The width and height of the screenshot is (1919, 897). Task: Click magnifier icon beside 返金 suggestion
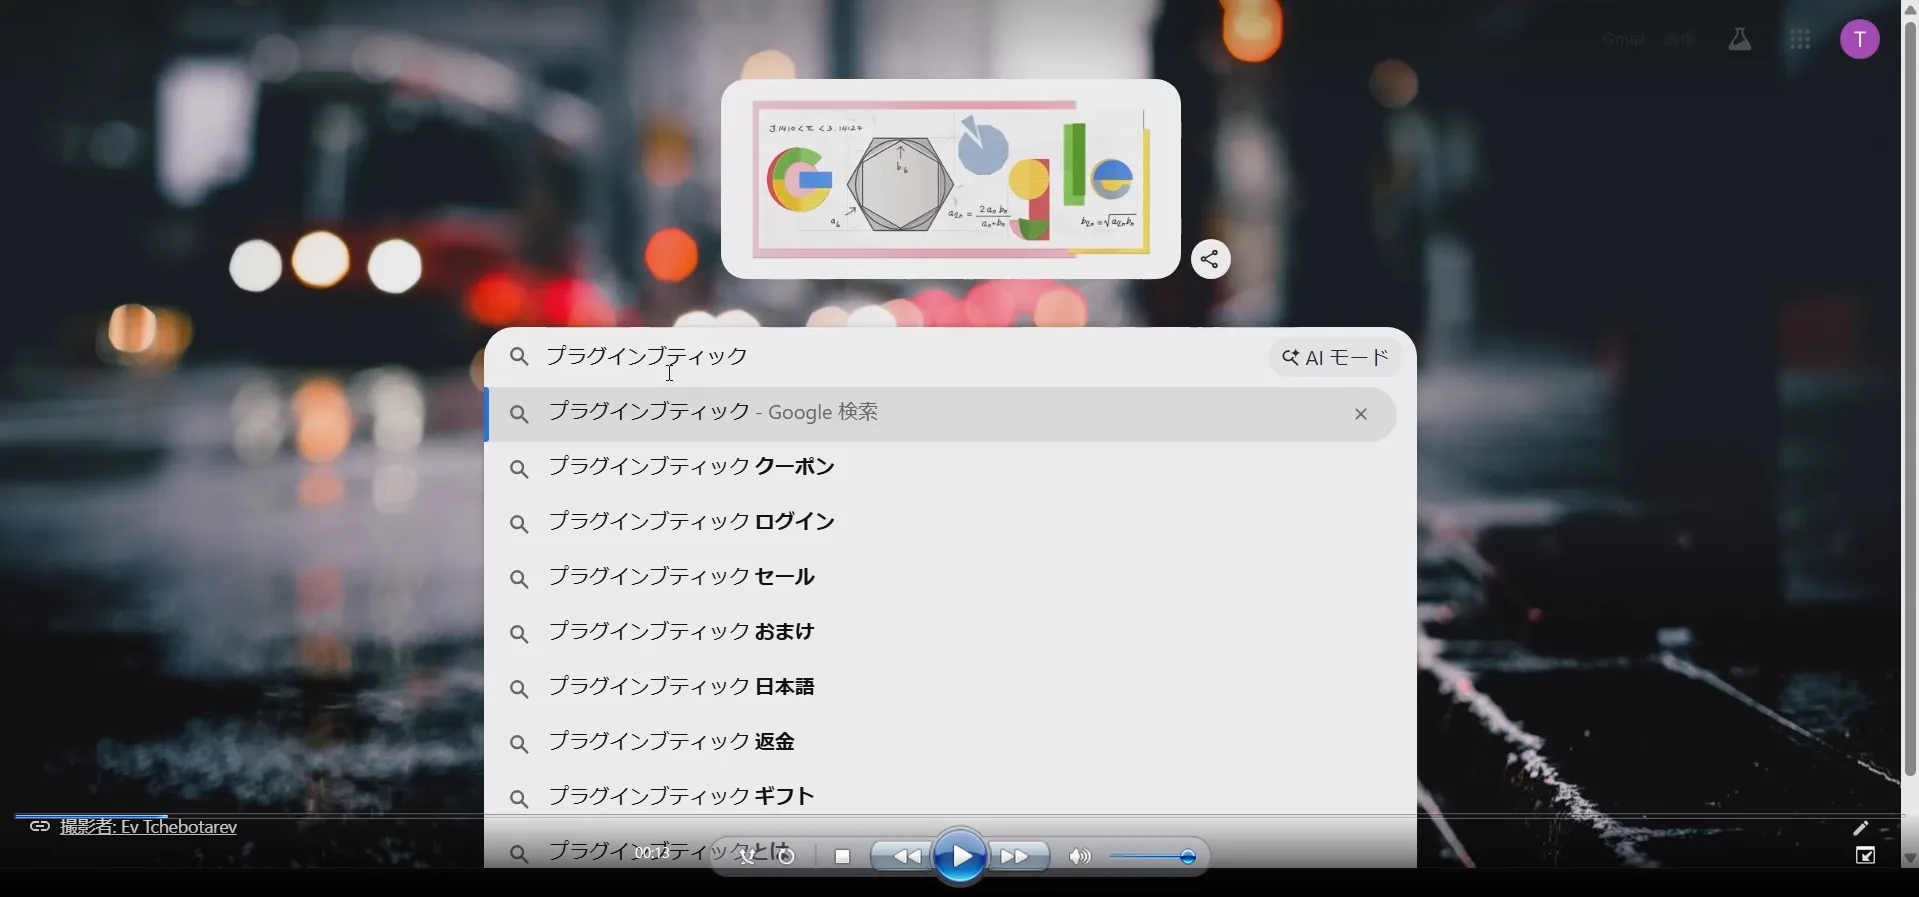pos(519,744)
